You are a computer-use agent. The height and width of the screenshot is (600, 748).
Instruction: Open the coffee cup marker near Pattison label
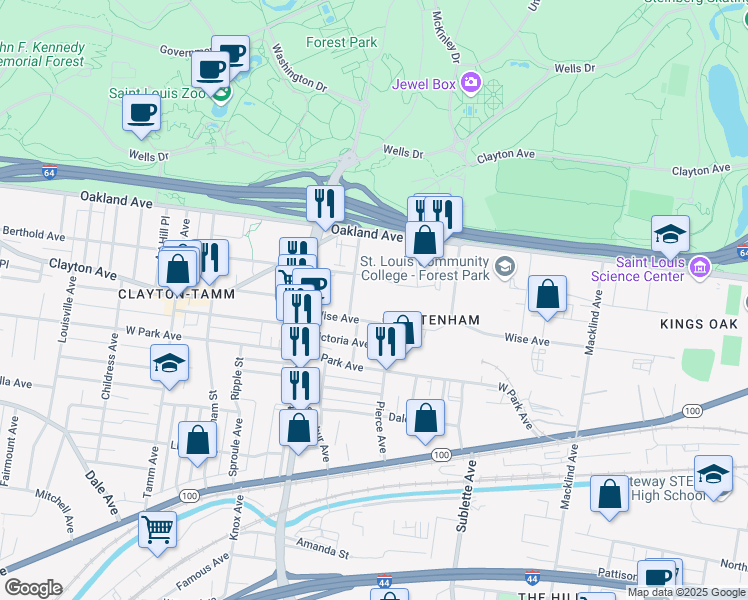click(657, 579)
